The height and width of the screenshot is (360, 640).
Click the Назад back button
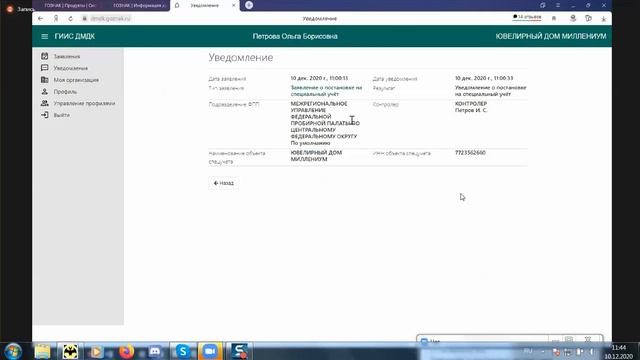tap(224, 183)
